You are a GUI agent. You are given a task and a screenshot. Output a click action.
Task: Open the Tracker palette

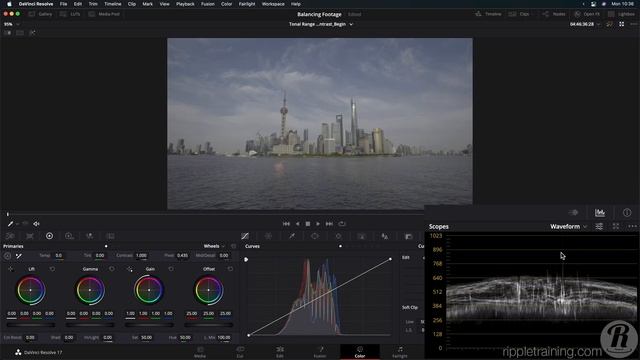click(338, 236)
